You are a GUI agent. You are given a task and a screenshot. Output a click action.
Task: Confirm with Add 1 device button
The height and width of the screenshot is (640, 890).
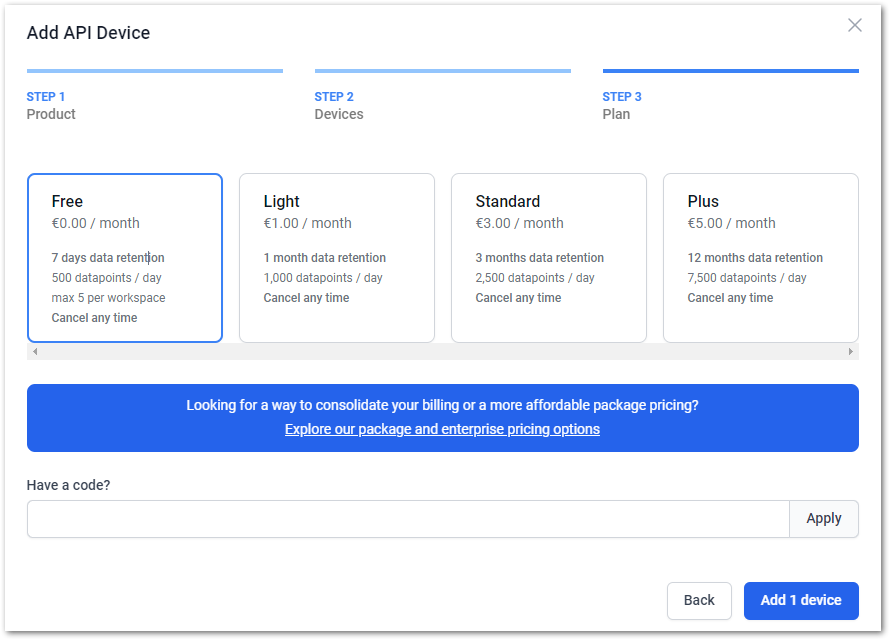(x=801, y=600)
